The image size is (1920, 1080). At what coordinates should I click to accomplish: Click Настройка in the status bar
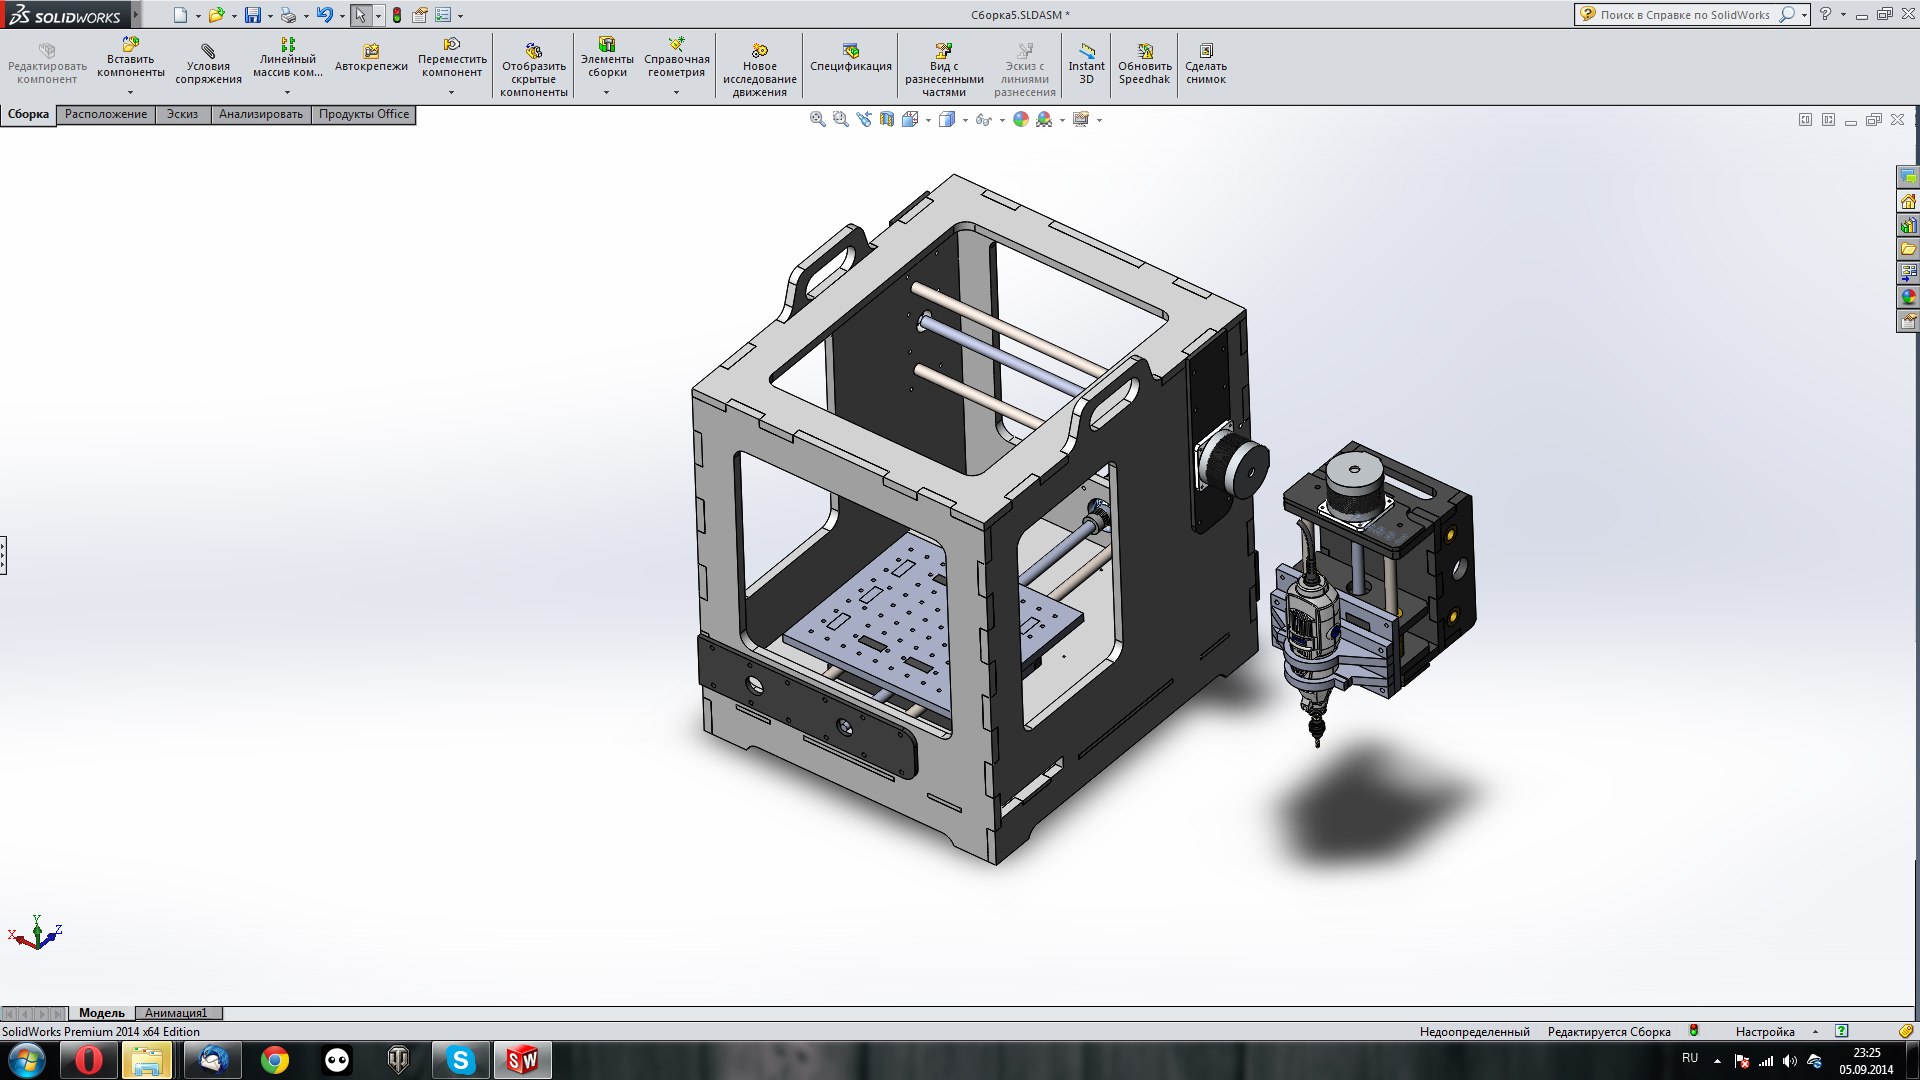(1765, 1031)
